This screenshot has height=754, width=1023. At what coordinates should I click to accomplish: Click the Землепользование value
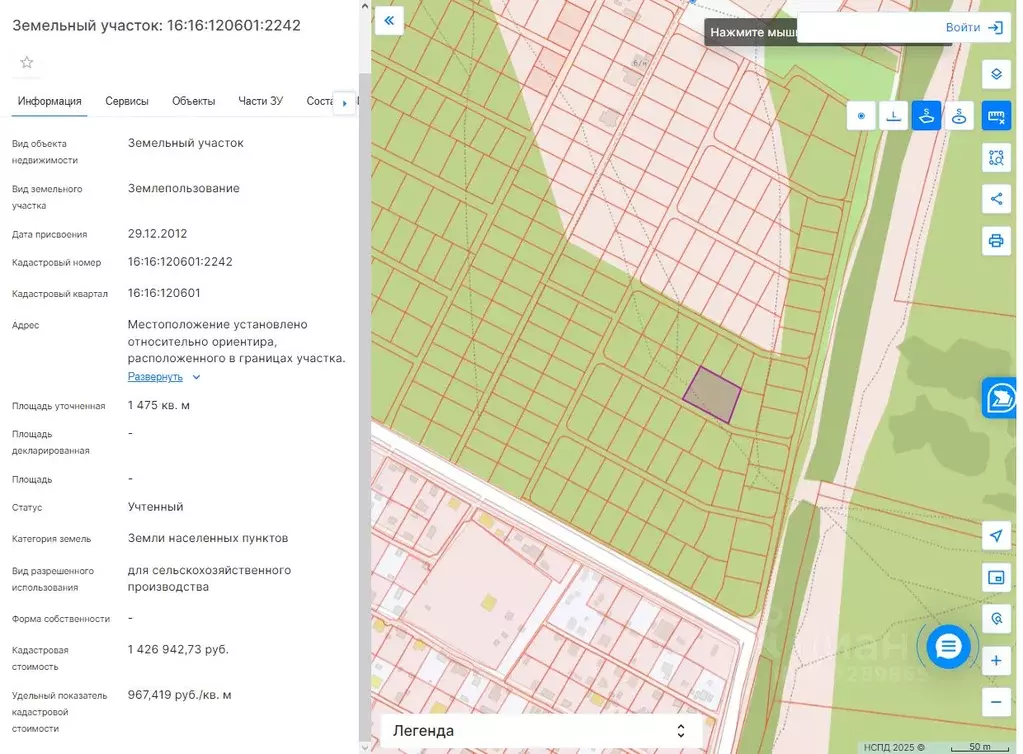click(183, 188)
